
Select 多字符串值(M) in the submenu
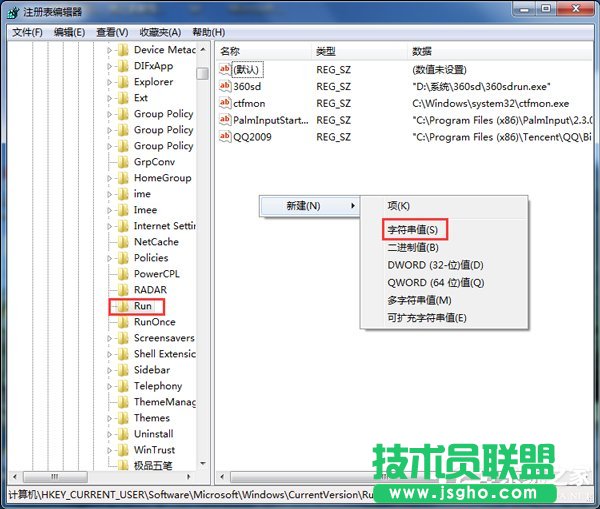click(x=419, y=300)
